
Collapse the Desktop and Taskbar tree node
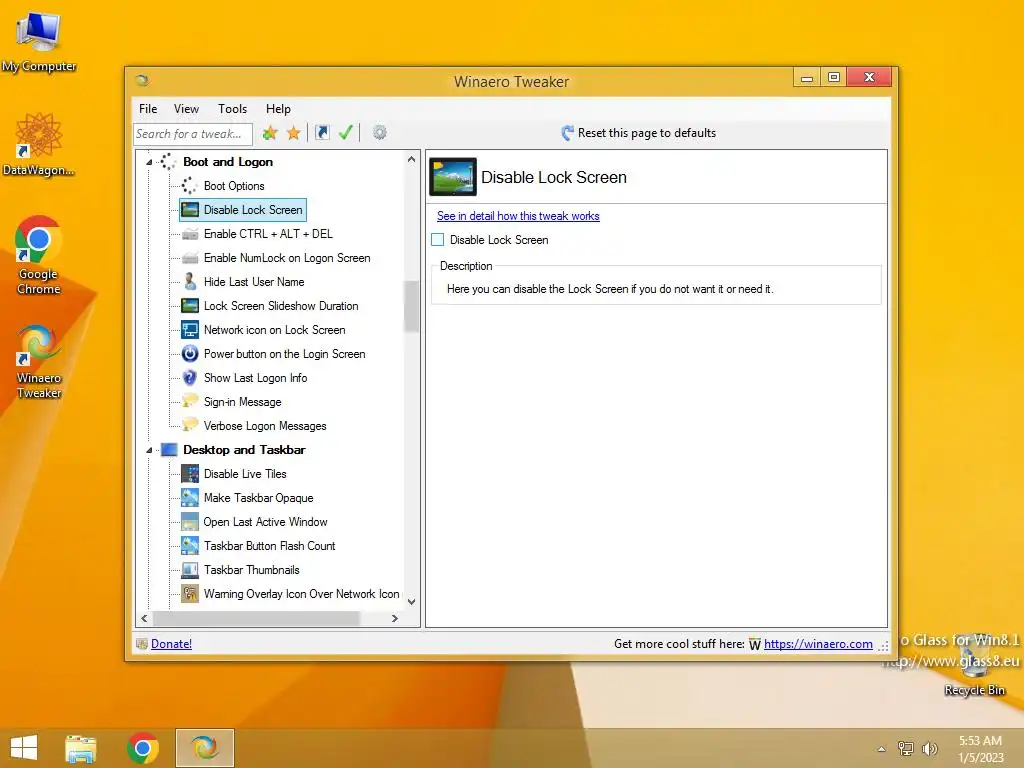pos(149,450)
